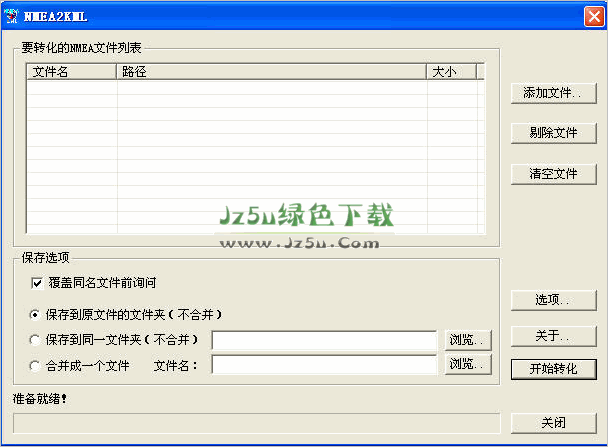The image size is (608, 447).
Task: Click 浏览 button beside folder path field
Action: click(x=468, y=340)
